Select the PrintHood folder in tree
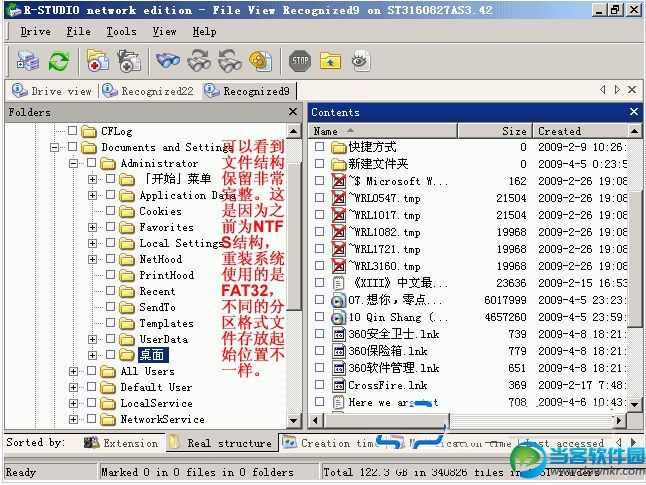Image resolution: width=646 pixels, height=485 pixels. [166, 275]
